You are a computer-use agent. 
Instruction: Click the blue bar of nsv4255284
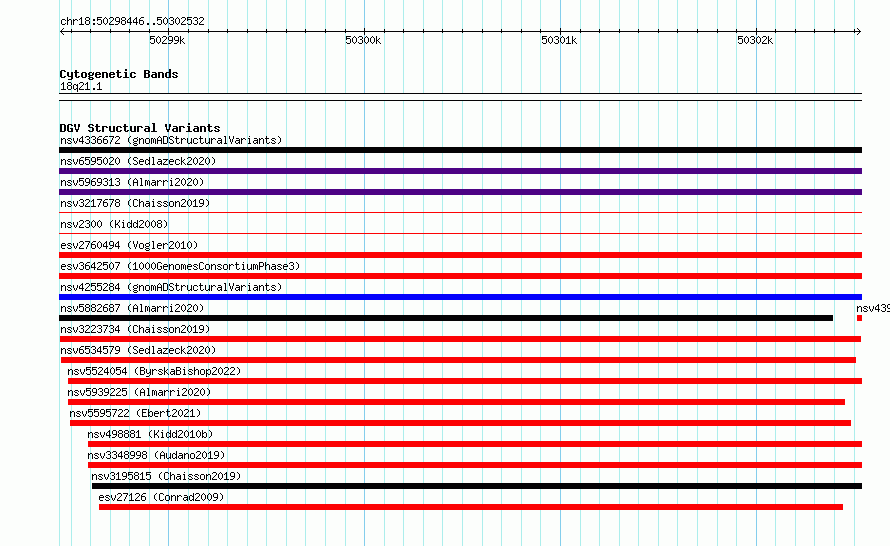tap(460, 297)
